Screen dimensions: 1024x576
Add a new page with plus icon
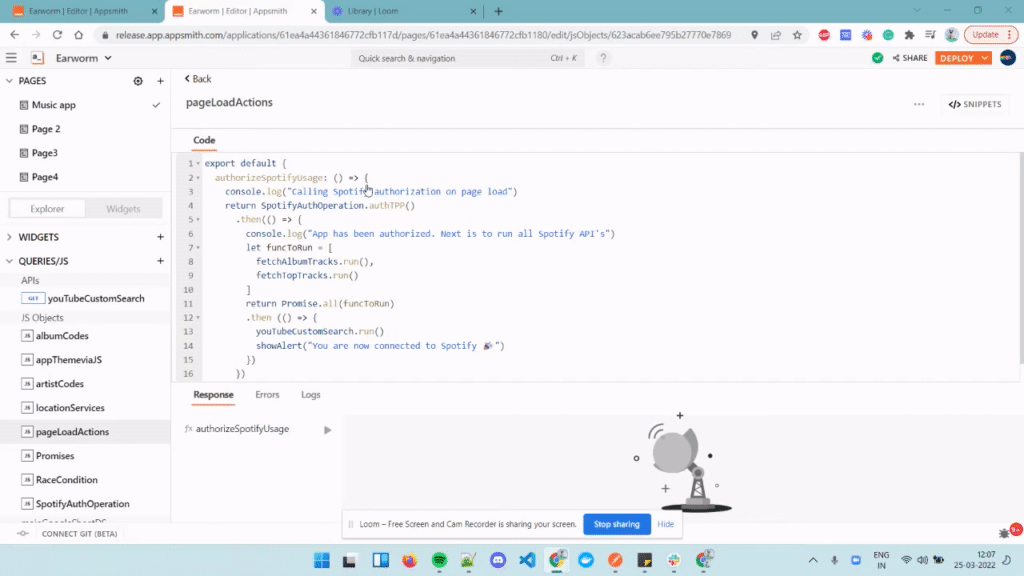click(160, 81)
